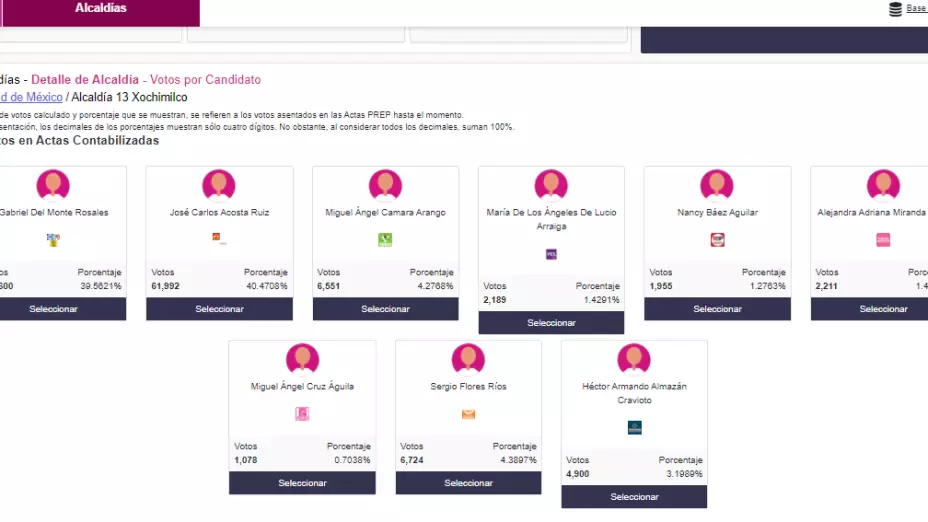
Task: Click party logo under José Carlos Acosta Ruiz
Action: pyautogui.click(x=219, y=239)
